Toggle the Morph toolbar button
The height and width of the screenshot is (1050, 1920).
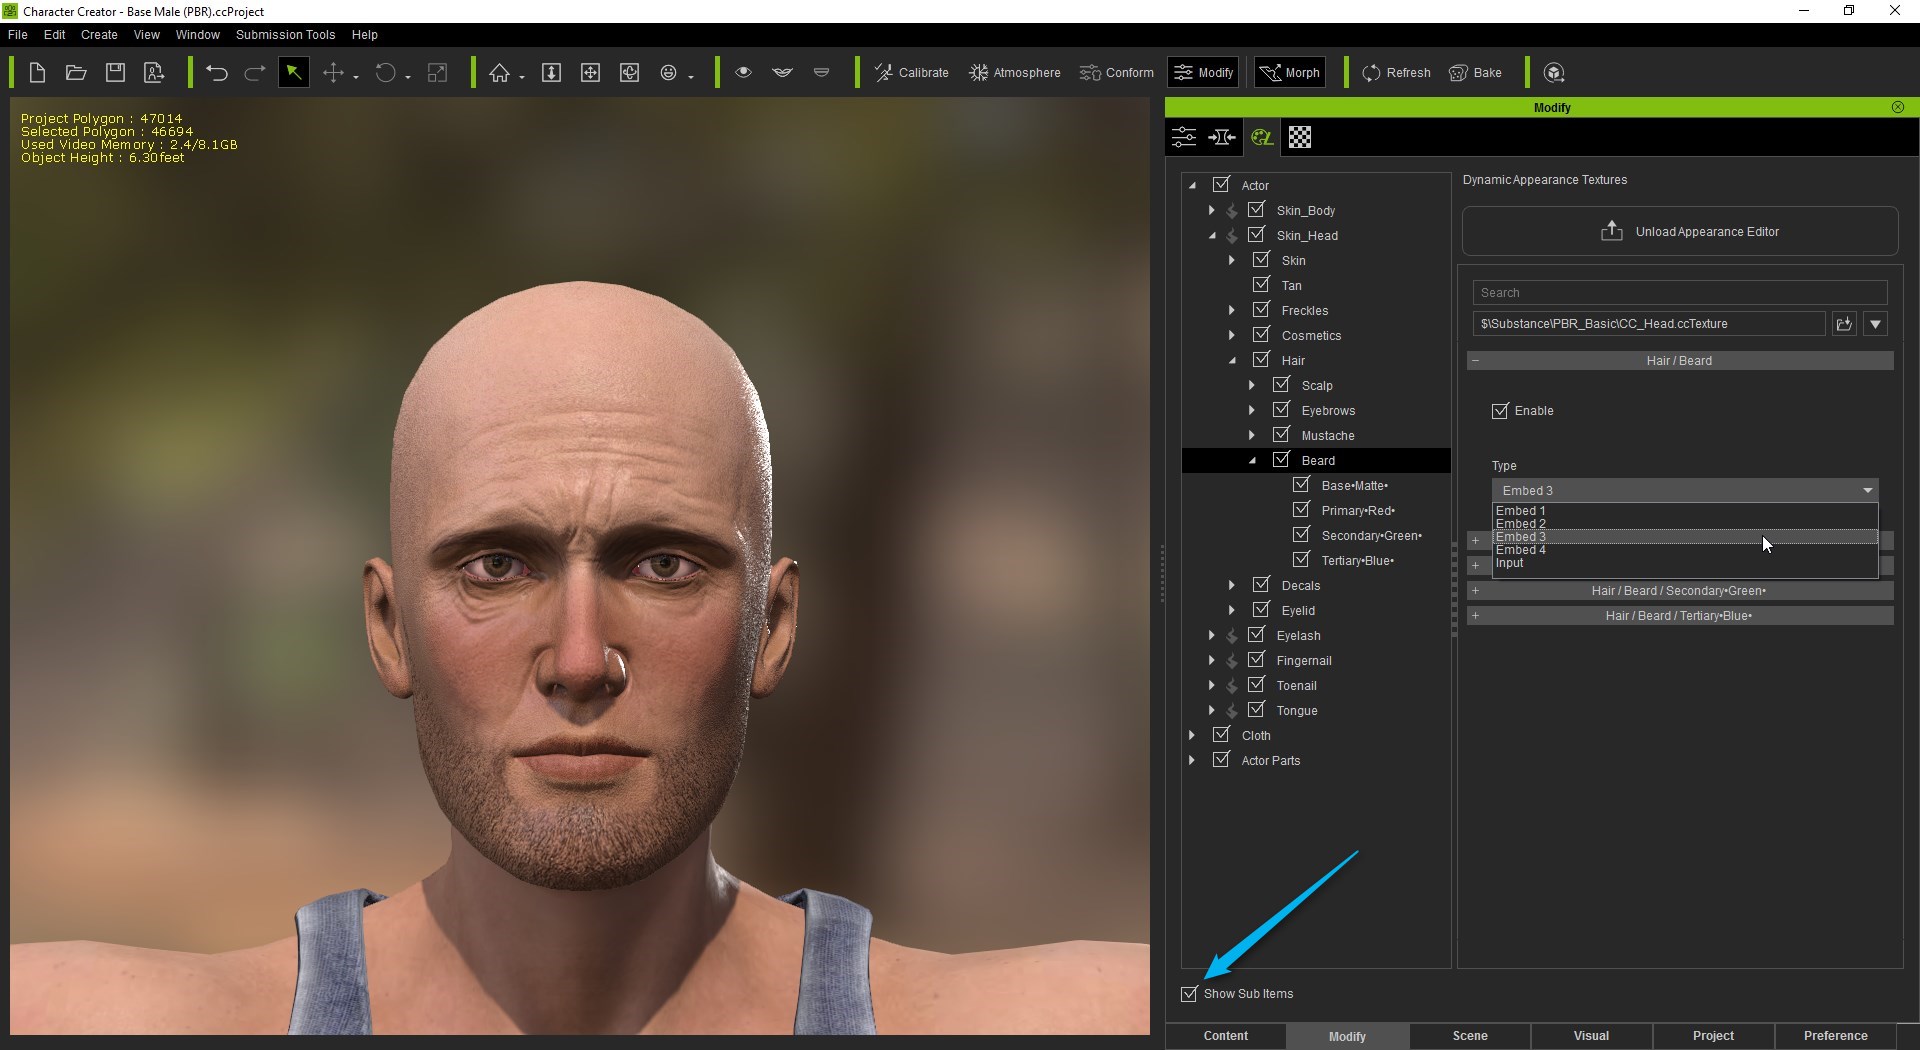(1290, 72)
